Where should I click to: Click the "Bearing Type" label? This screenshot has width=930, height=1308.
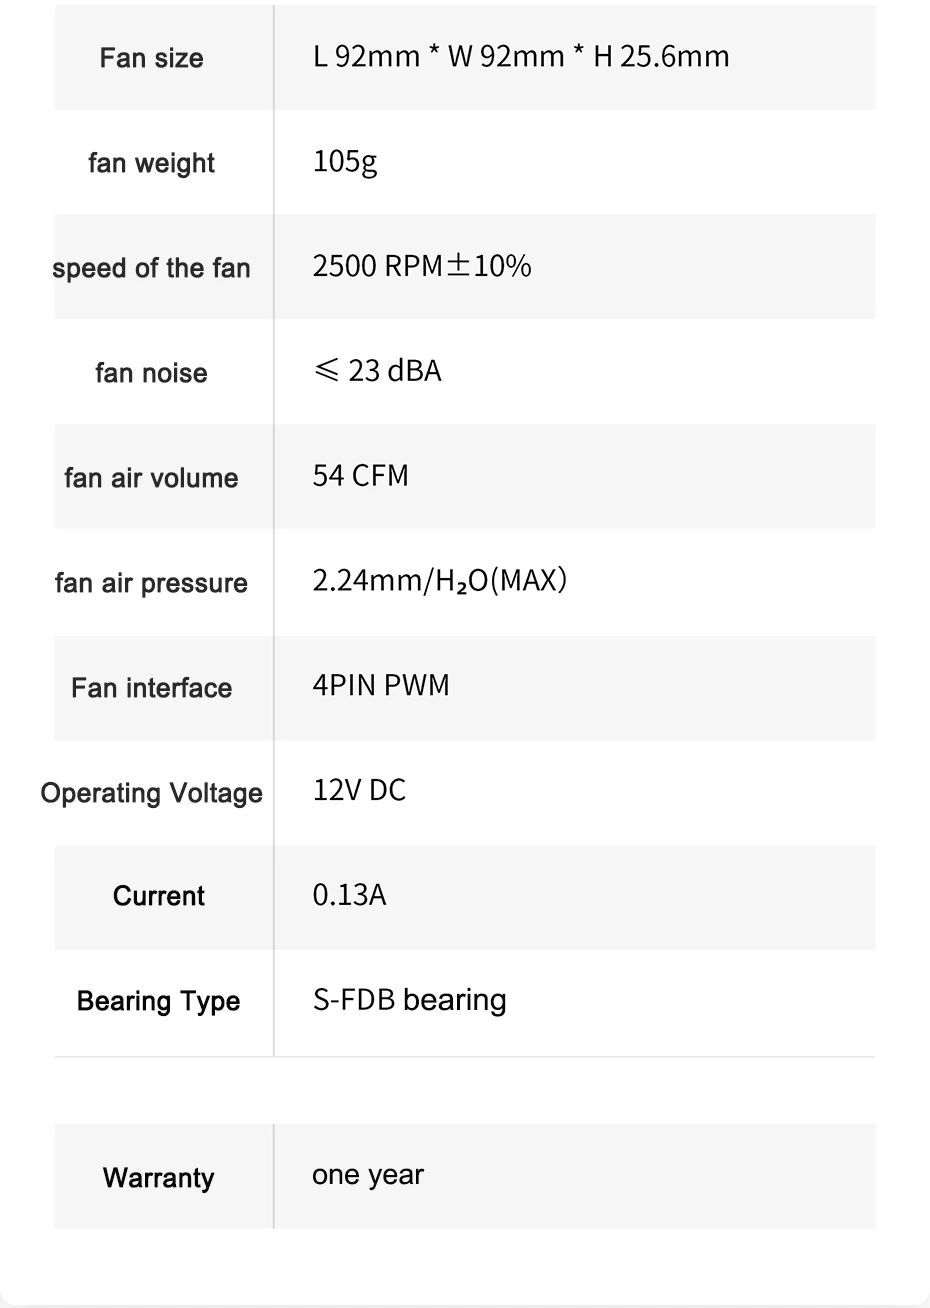click(x=158, y=1001)
